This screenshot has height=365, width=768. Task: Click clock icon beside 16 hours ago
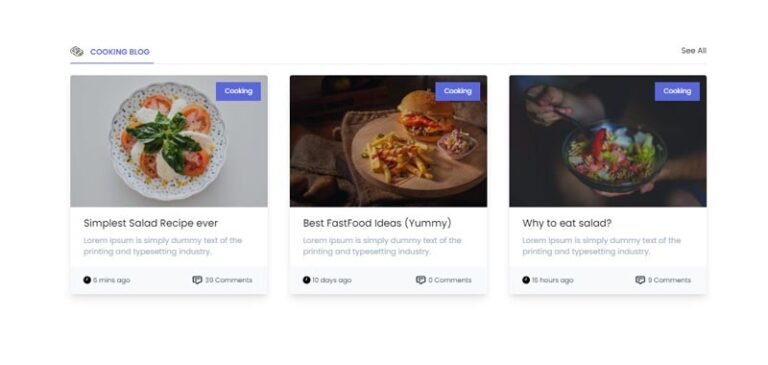526,280
